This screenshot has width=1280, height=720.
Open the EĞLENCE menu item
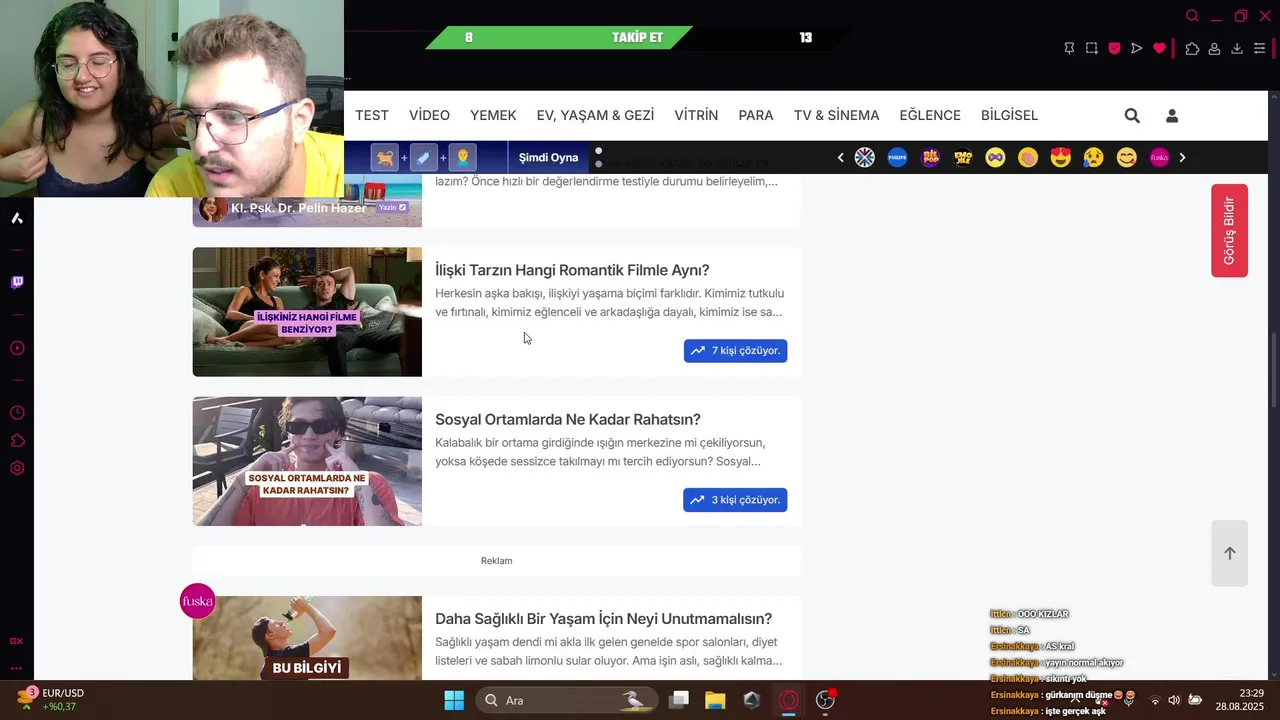(x=930, y=116)
